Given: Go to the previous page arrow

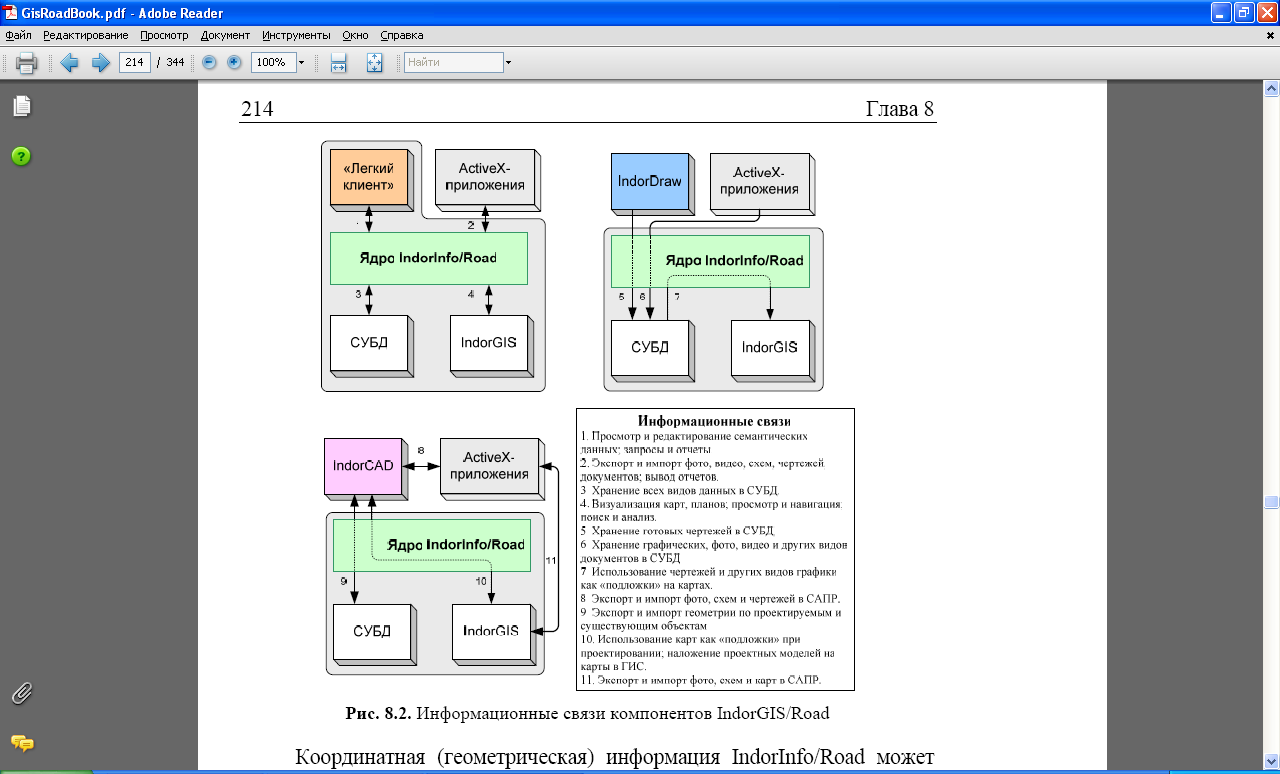Looking at the screenshot, I should point(69,63).
